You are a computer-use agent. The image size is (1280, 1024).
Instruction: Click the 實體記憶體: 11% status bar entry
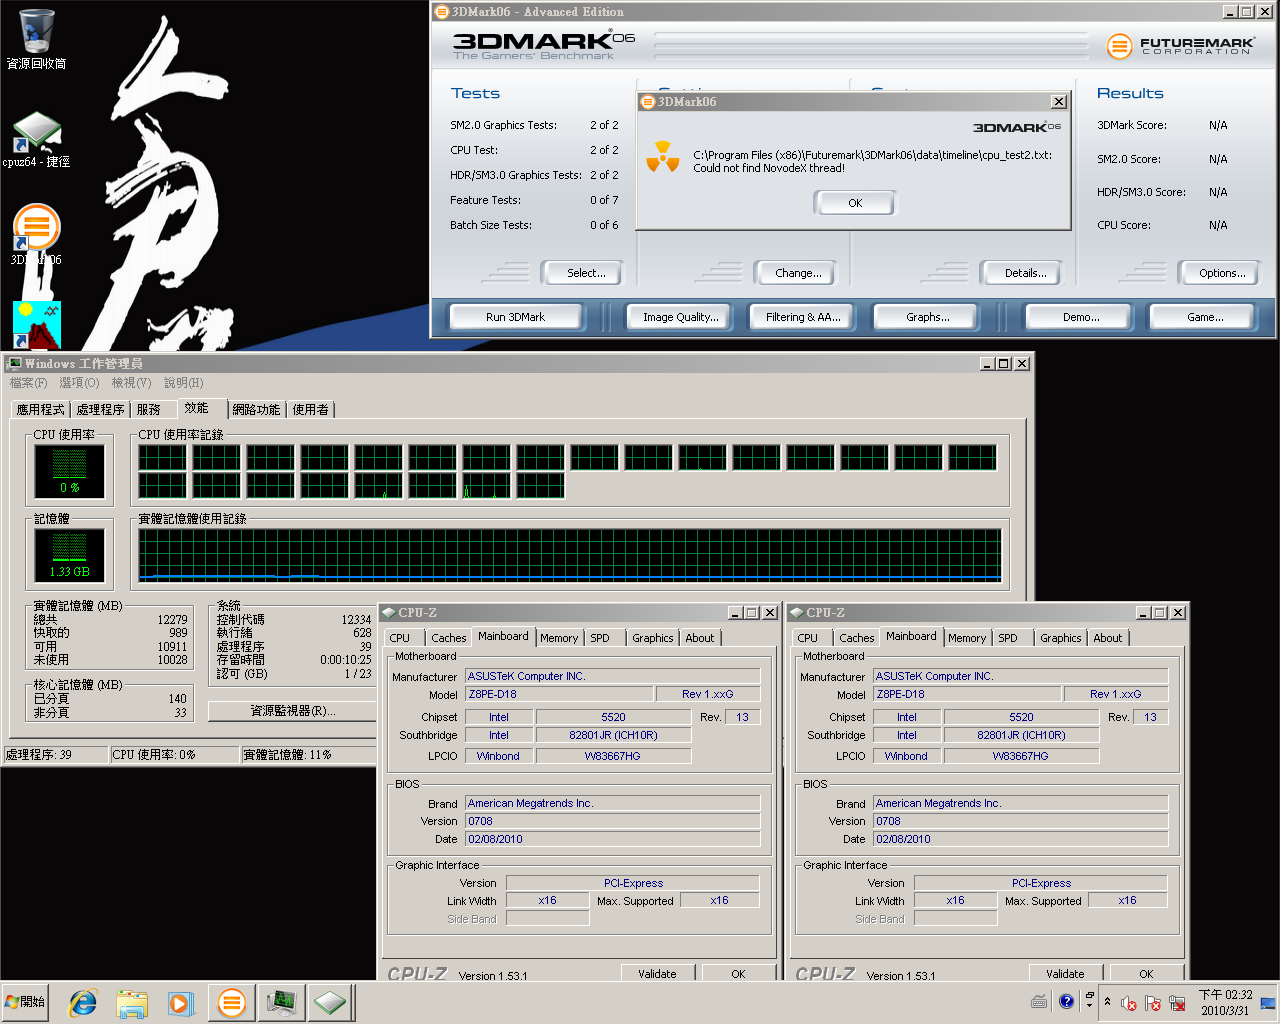point(309,755)
